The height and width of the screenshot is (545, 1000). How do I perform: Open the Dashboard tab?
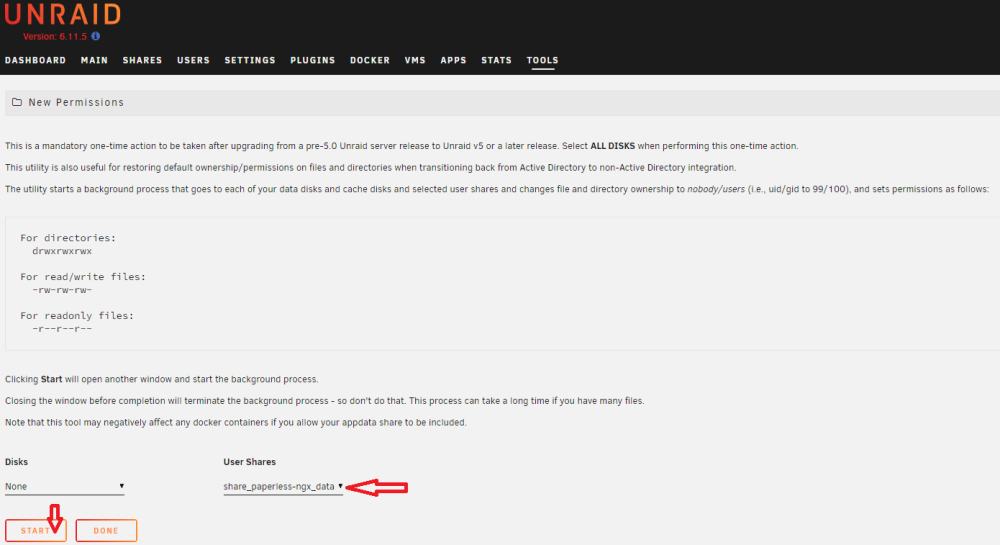coord(36,60)
